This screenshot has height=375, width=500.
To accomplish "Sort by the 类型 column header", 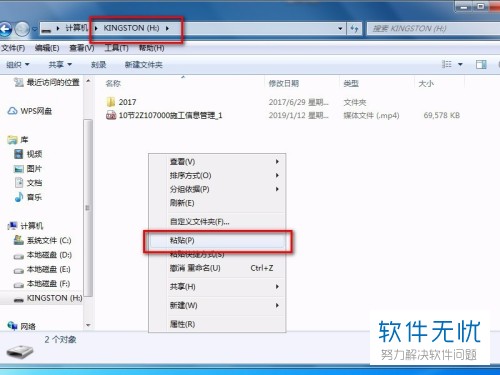I will [x=351, y=83].
